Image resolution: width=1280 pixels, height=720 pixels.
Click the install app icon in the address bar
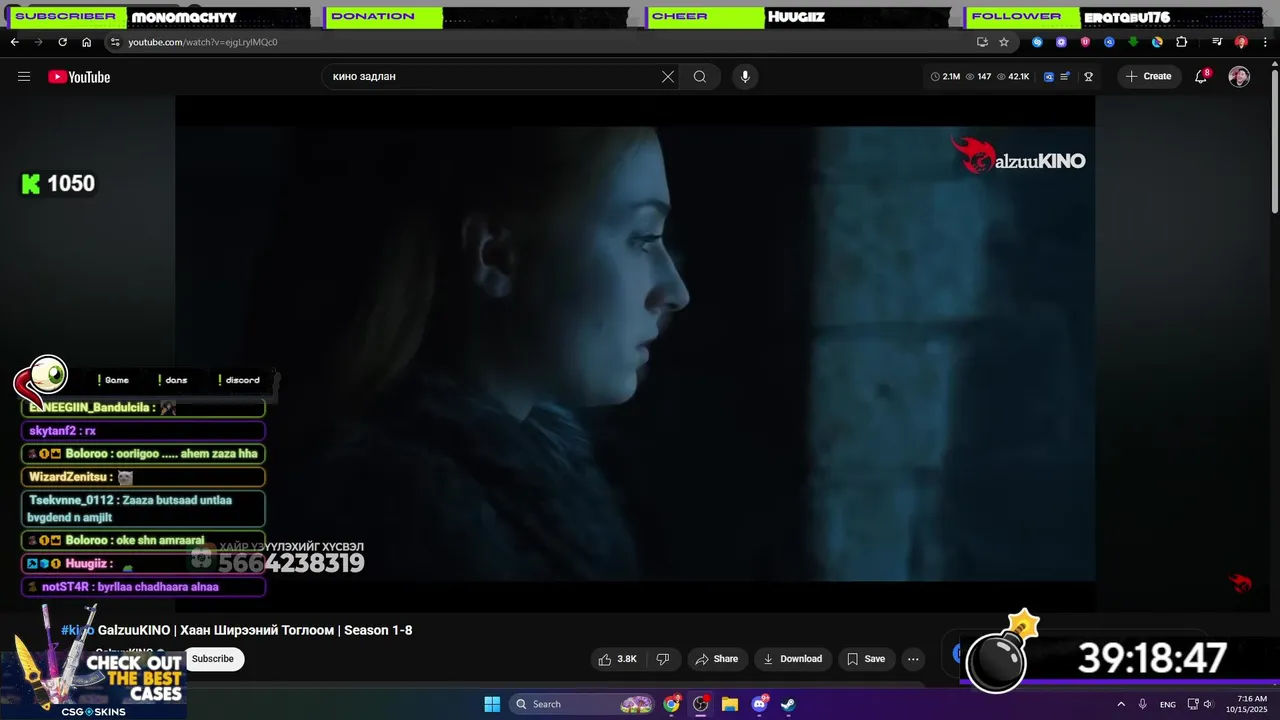[982, 42]
